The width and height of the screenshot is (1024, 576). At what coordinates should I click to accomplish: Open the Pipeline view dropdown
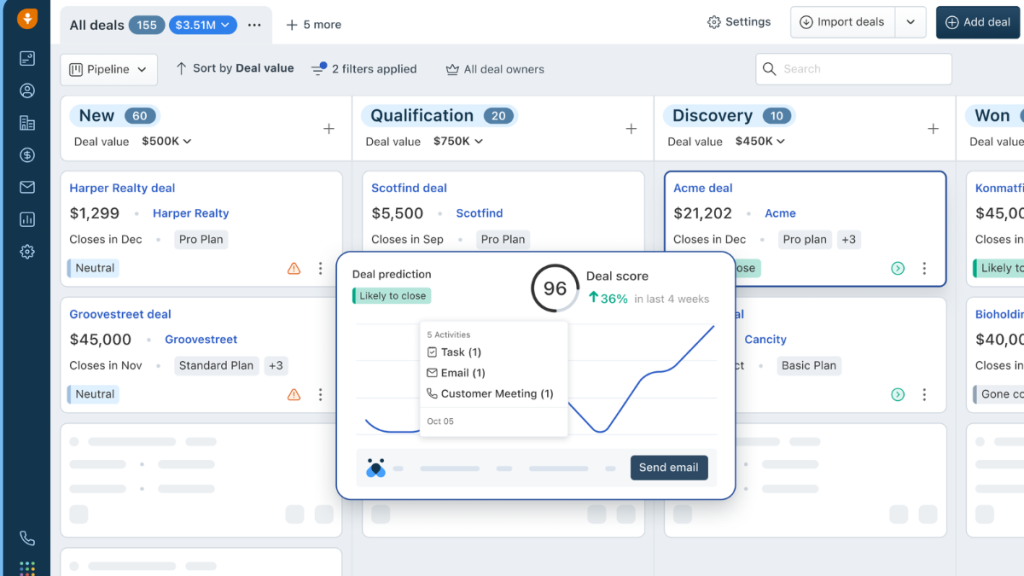[109, 69]
